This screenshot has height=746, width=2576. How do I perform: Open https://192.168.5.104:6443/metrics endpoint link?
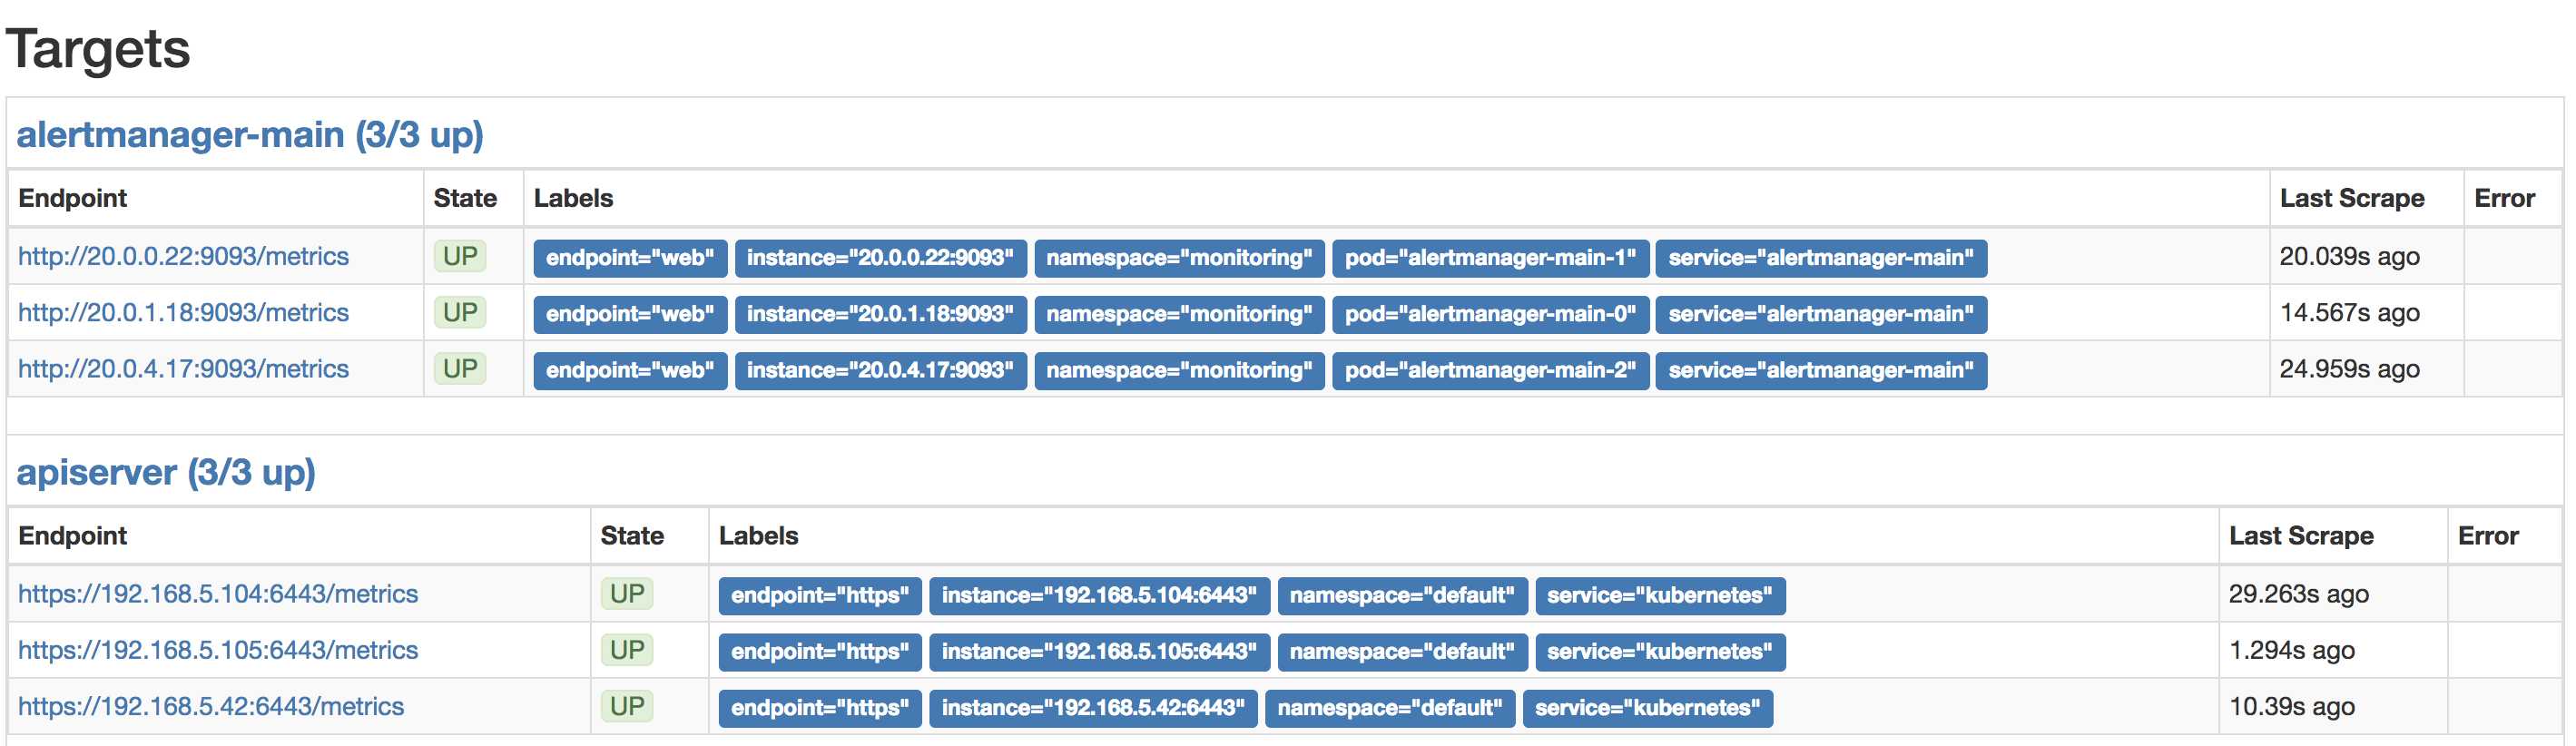(218, 594)
